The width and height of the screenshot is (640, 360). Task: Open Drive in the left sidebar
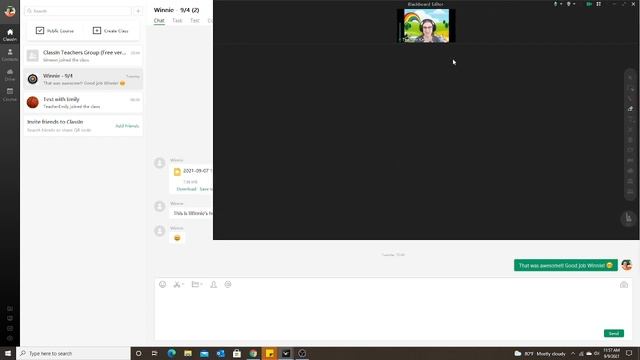[10, 75]
